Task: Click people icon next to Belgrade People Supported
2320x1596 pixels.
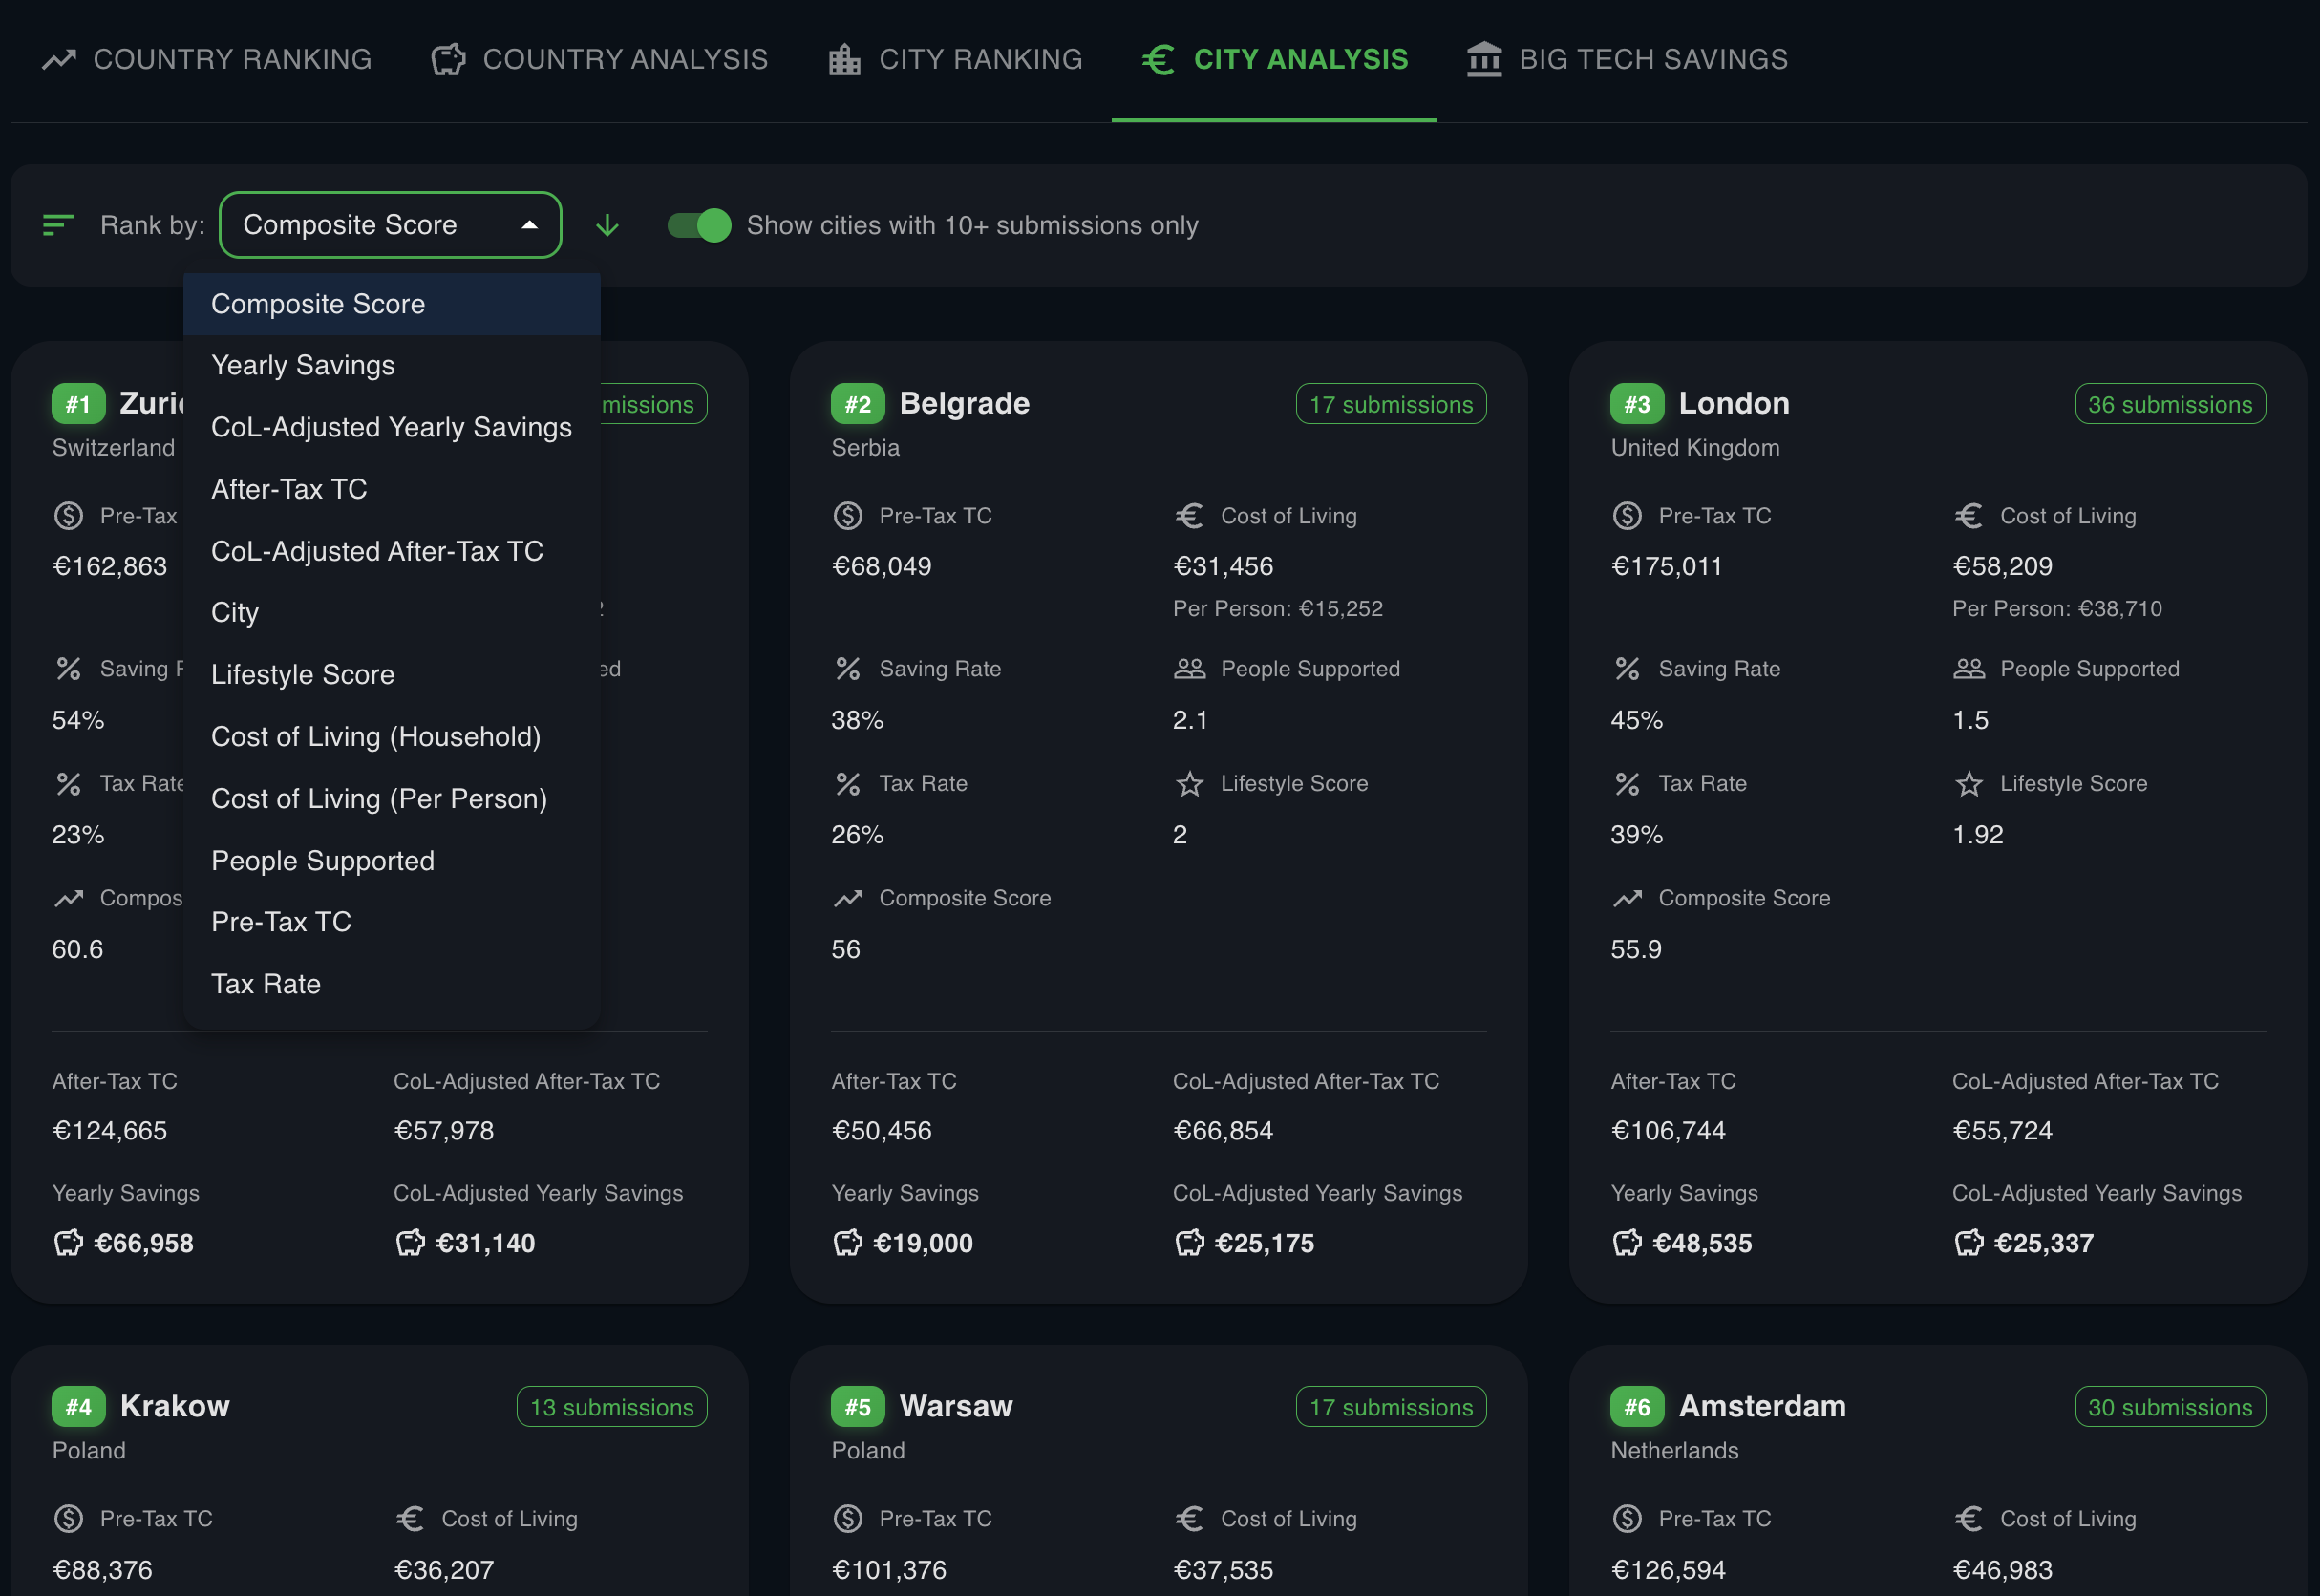Action: click(1189, 669)
